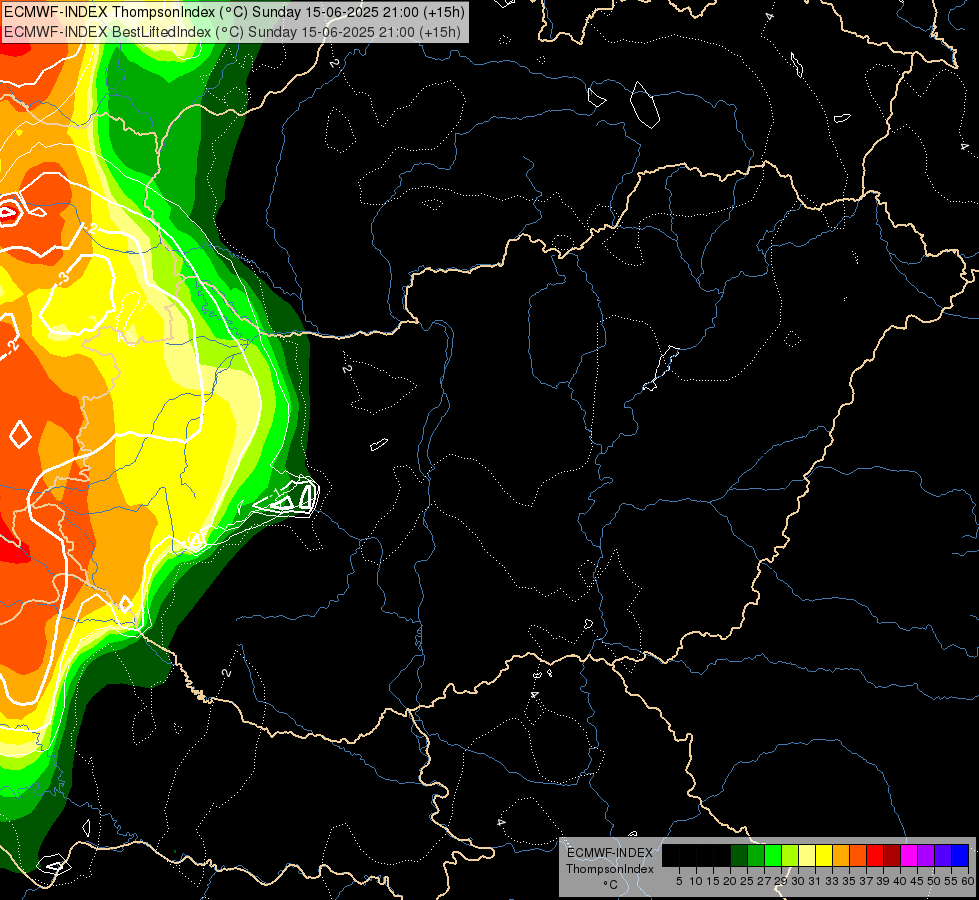Screen dimensions: 979x900
Task: Click the legend tick label 45
Action: point(917,881)
